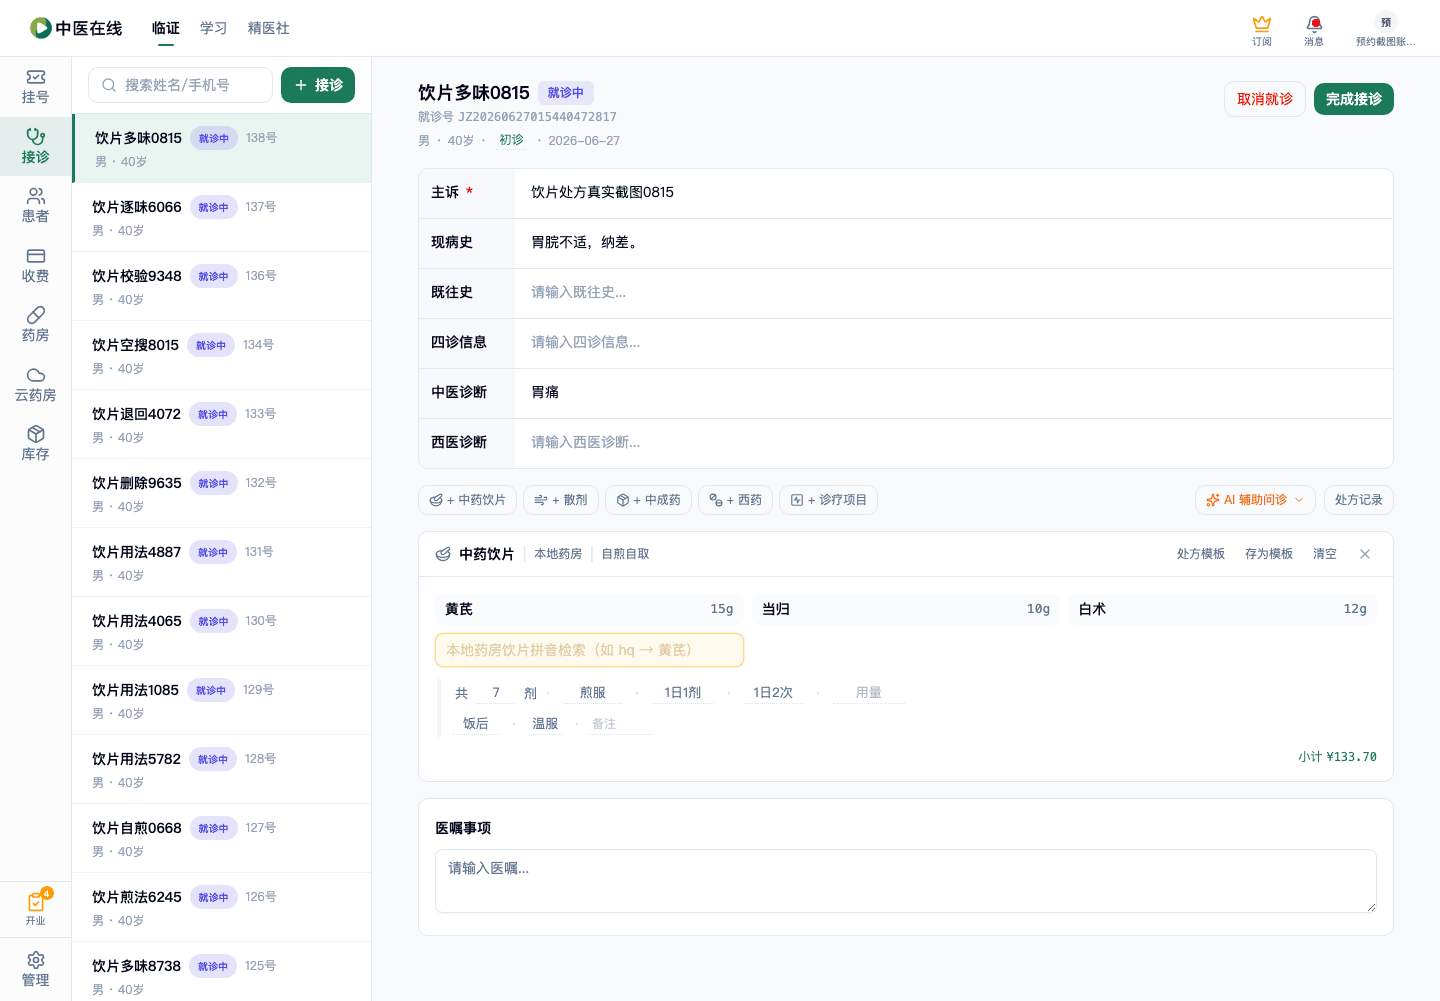Screen dimensions: 1440x1001
Task: Click the 用量 dosage field
Action: pos(869,693)
